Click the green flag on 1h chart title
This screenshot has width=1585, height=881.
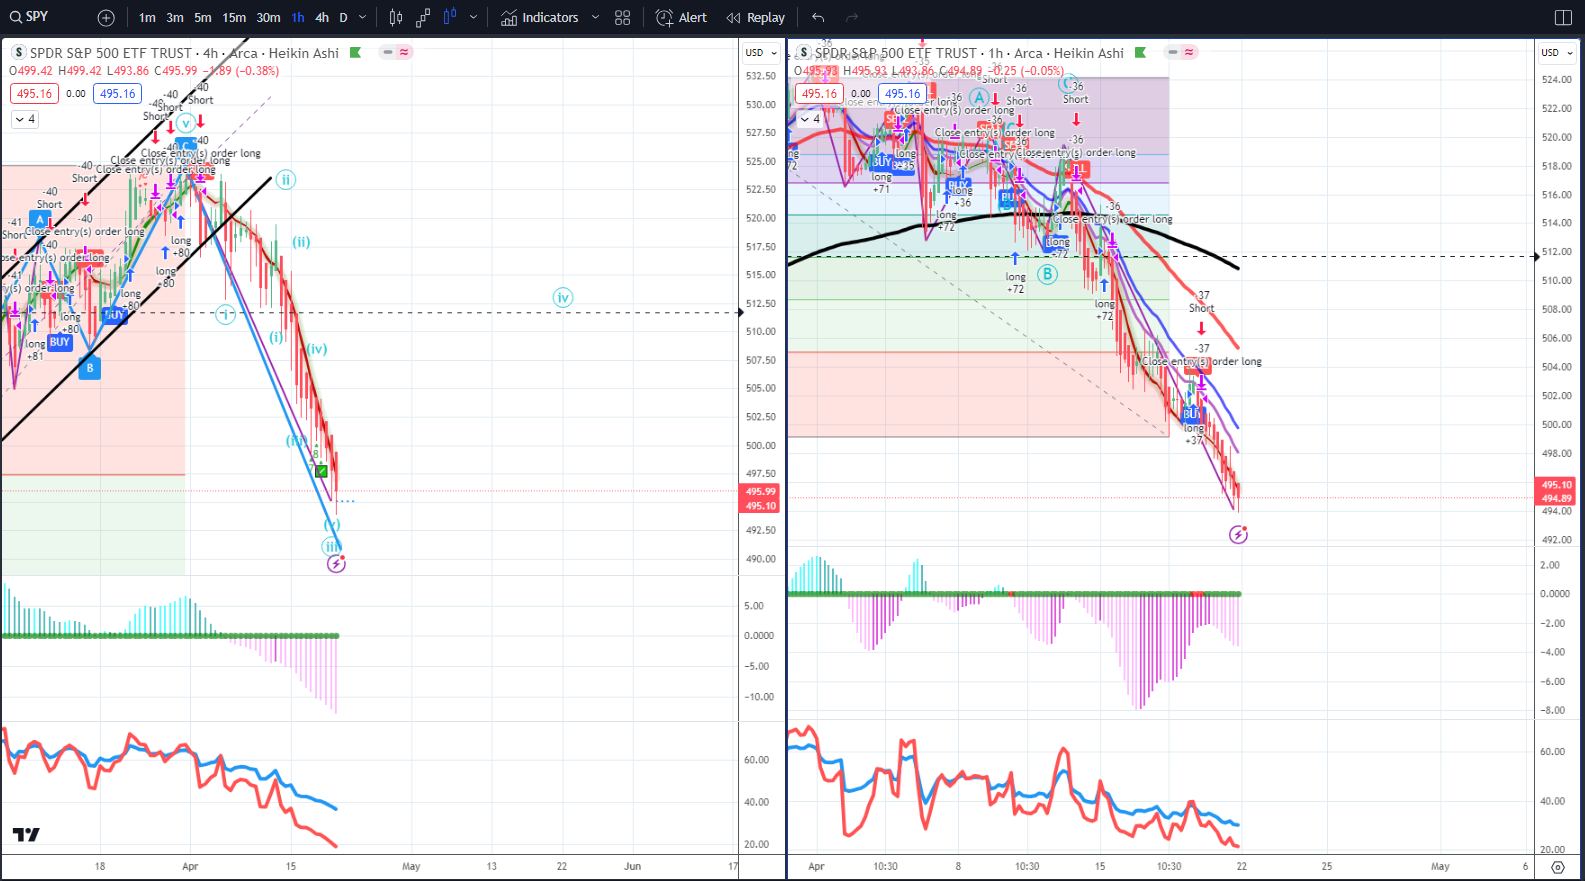1140,53
